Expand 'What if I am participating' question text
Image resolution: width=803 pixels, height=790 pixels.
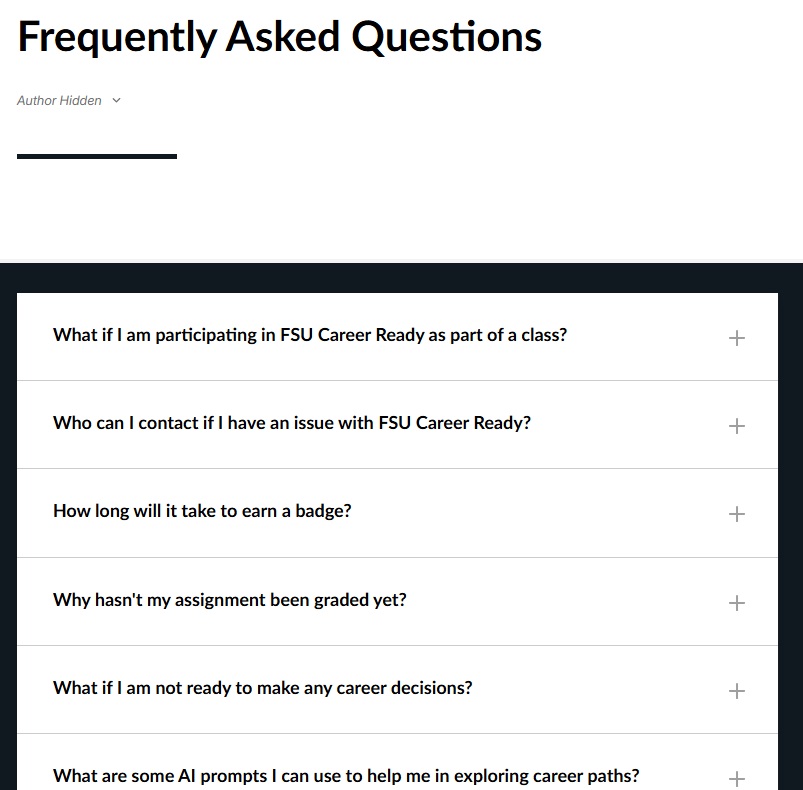click(x=309, y=335)
